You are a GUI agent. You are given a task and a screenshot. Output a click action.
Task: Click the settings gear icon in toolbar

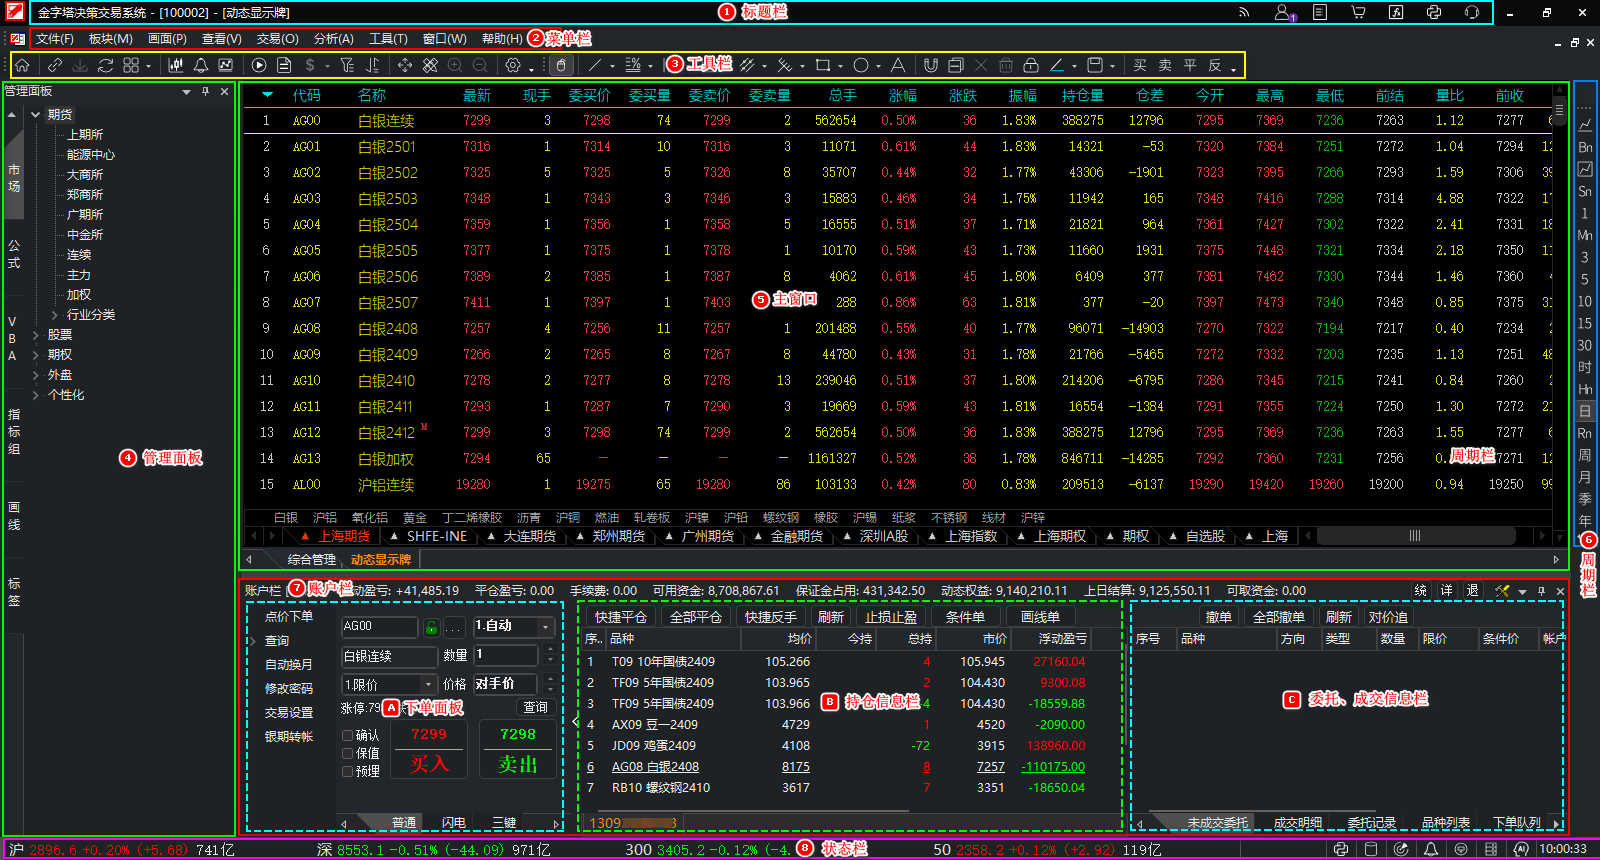513,65
